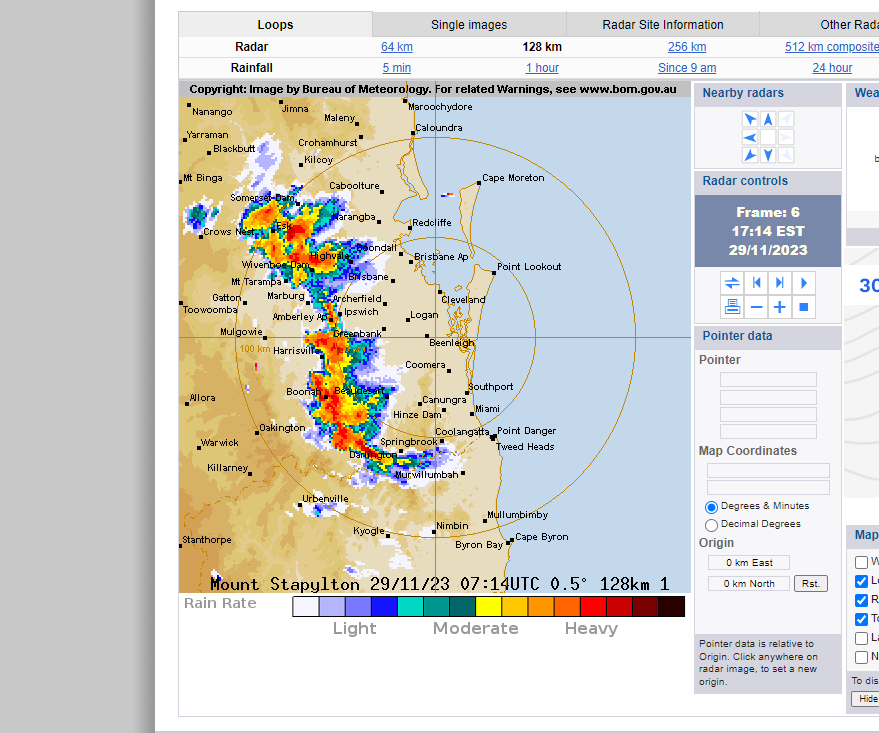The image size is (879, 733).
Task: Click the bright red Rain Rate swatch
Action: pos(593,607)
